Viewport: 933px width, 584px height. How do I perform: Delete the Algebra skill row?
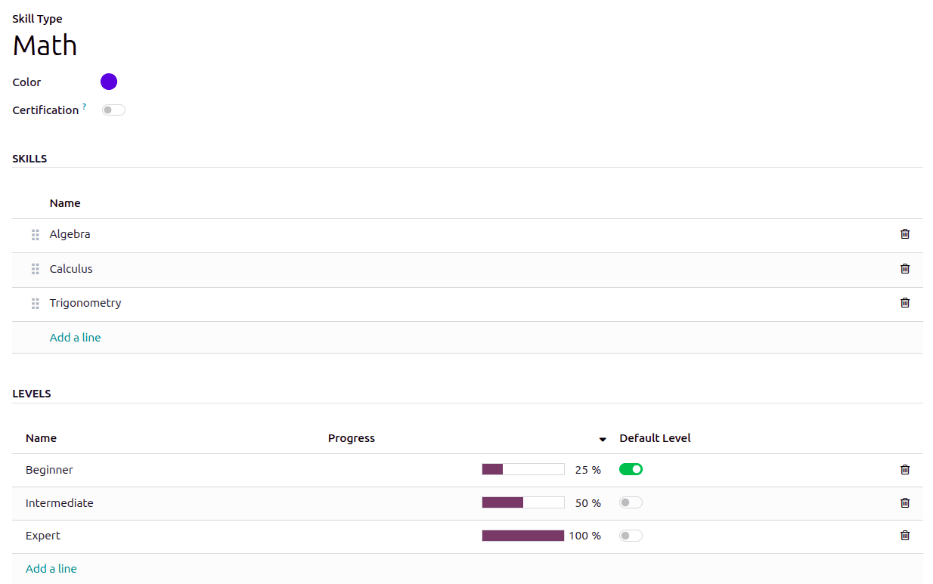(904, 234)
